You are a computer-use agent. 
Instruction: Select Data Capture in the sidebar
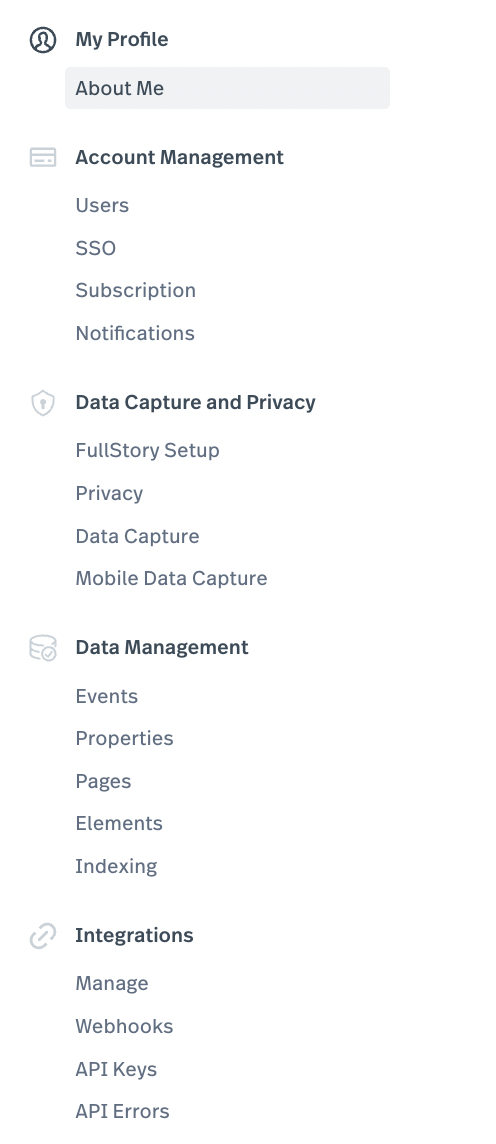point(137,536)
